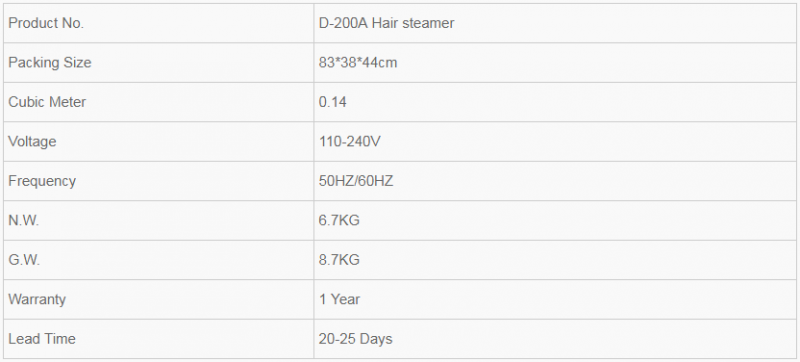Viewport: 800px width, 362px height.
Task: Select the 50HZ/60HZ value
Action: pos(356,181)
